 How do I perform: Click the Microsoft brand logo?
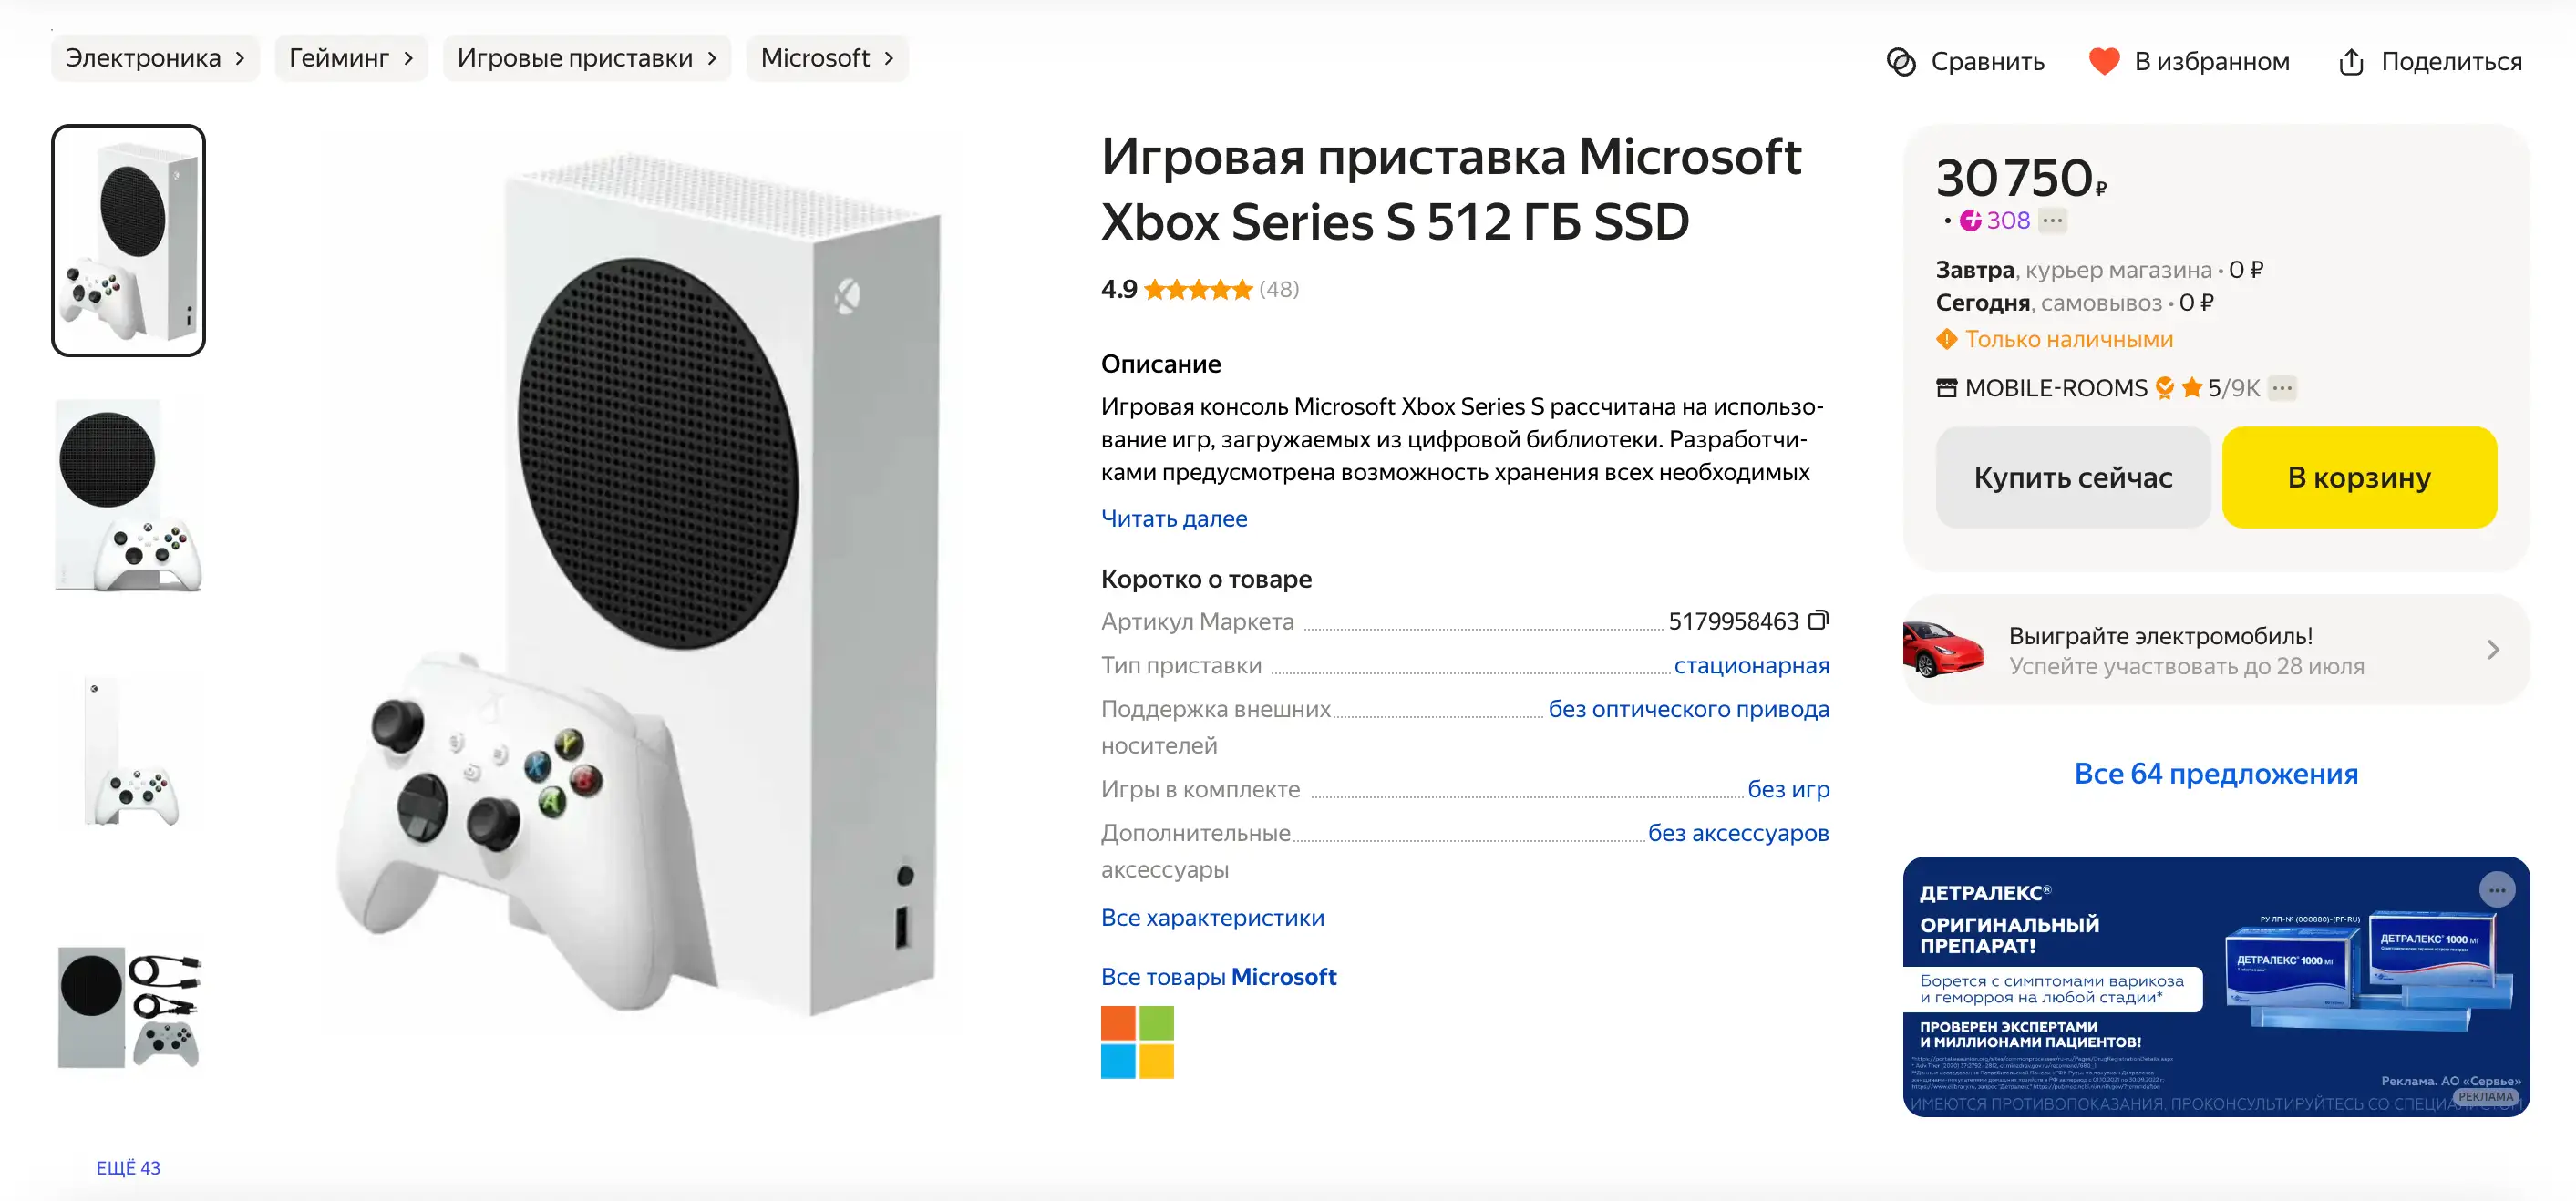pos(1137,1042)
